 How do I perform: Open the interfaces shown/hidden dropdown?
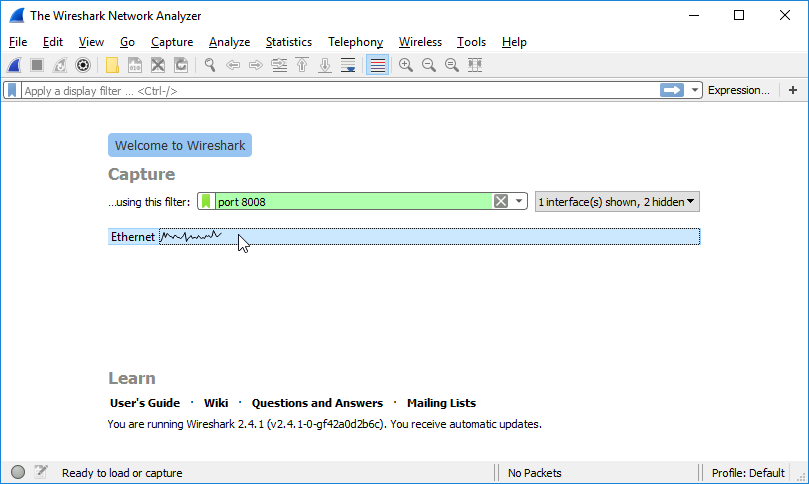tap(617, 202)
